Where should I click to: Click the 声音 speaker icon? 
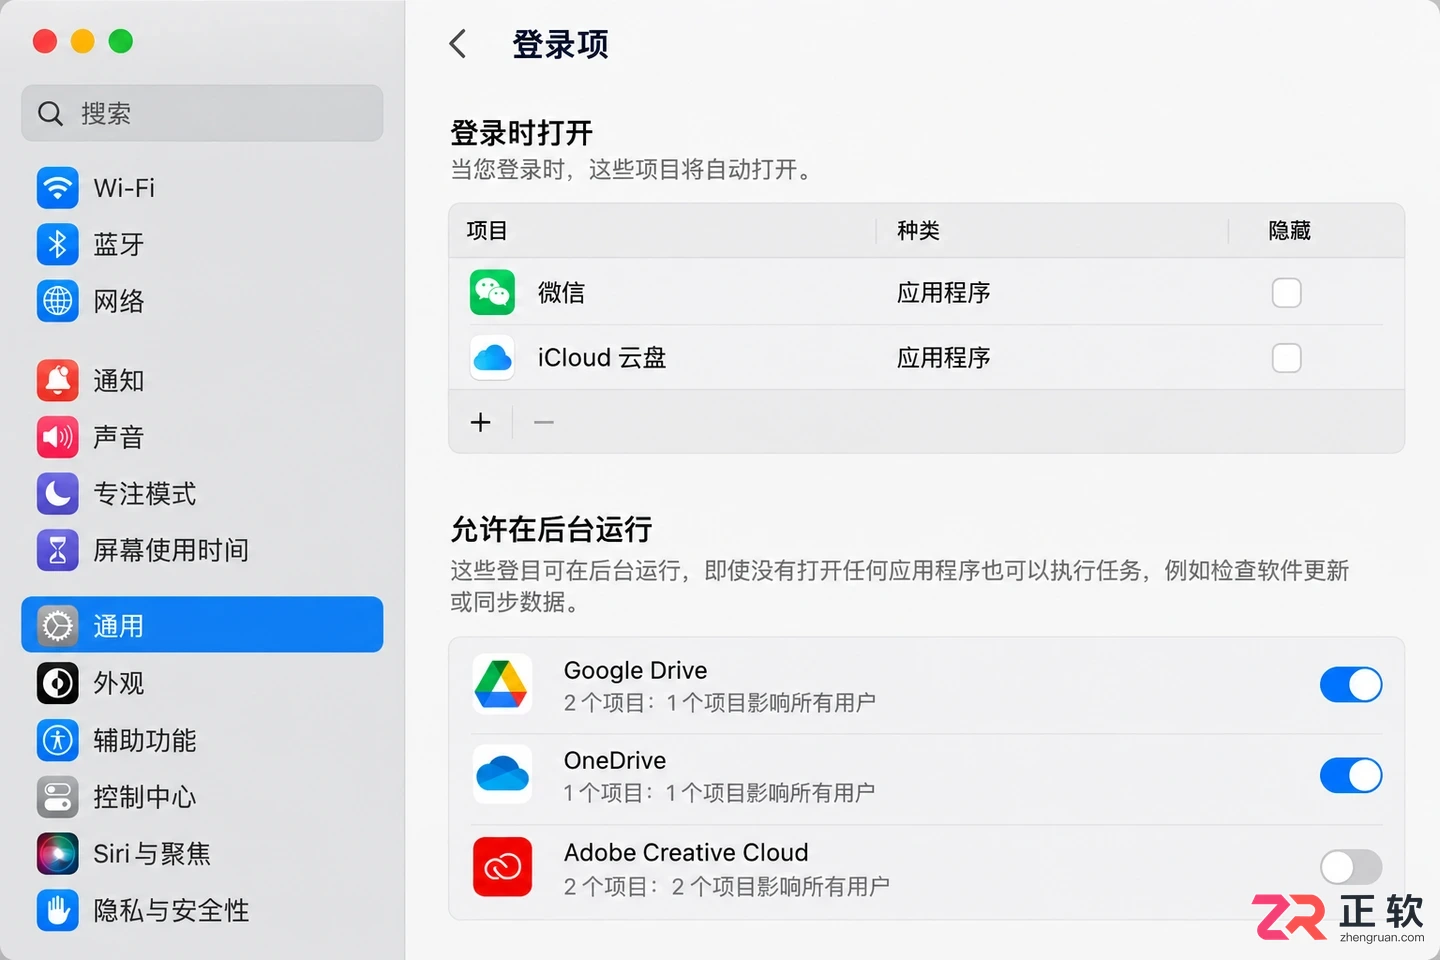point(57,437)
